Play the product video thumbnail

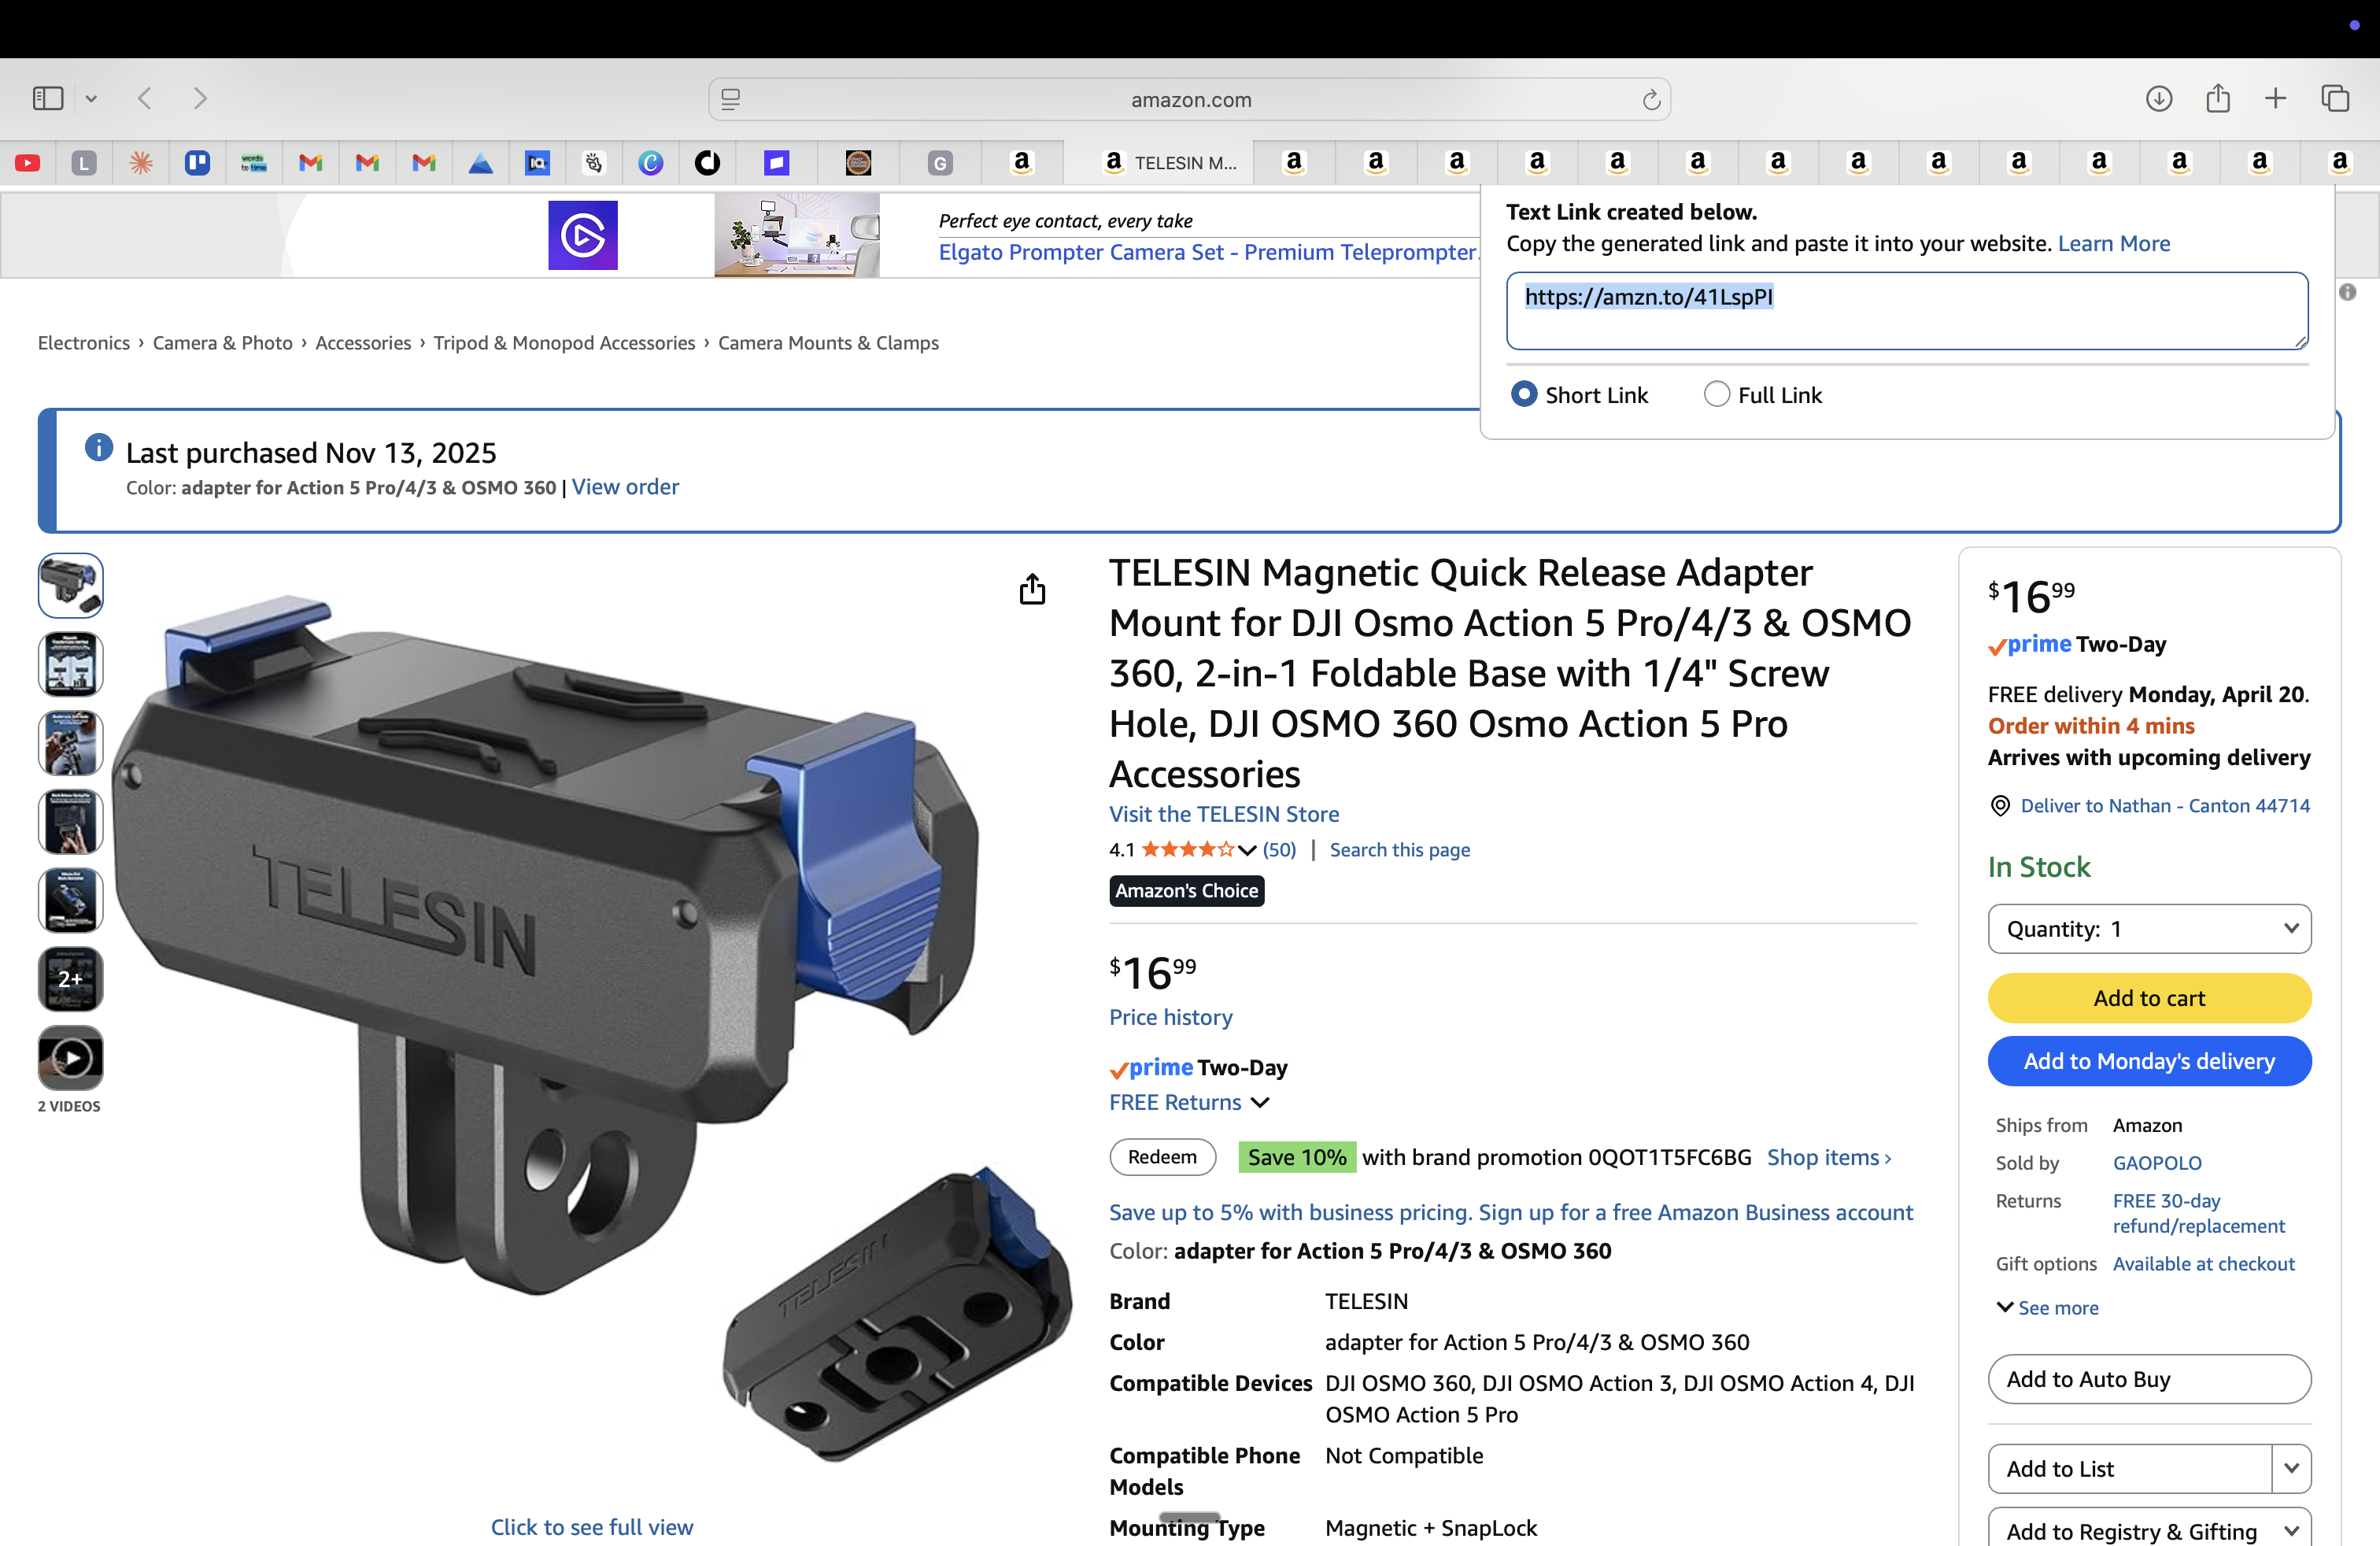[71, 1058]
